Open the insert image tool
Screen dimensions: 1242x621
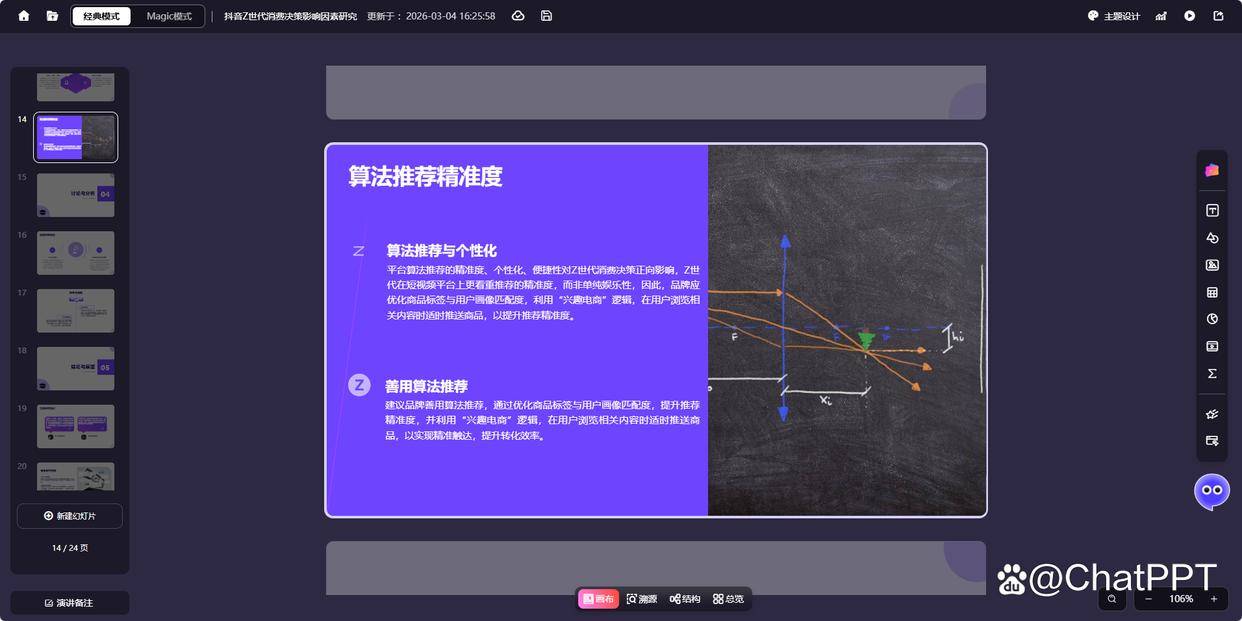(x=1212, y=265)
